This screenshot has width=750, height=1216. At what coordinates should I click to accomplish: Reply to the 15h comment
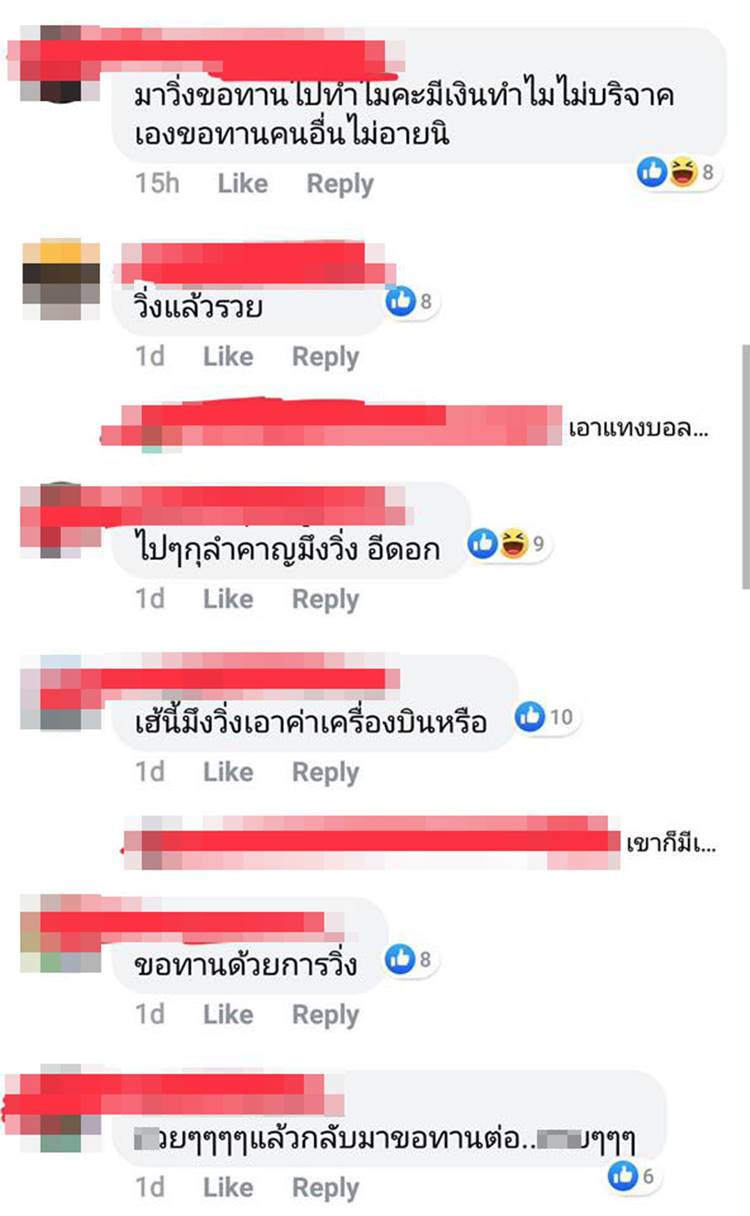(x=340, y=184)
